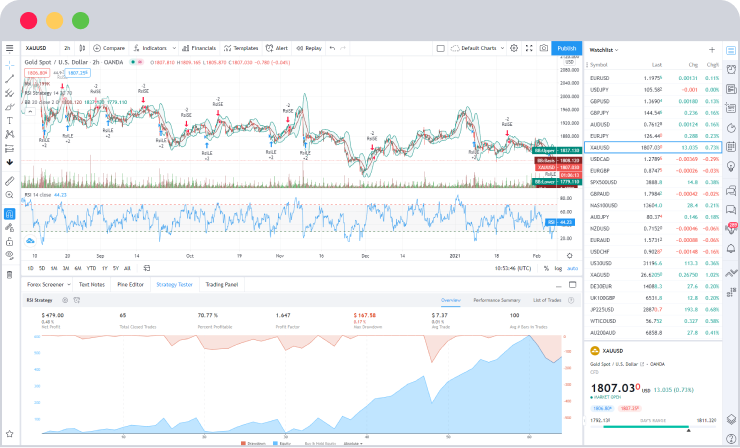Open the Indicators menu
This screenshot has width=740, height=448.
[152, 48]
